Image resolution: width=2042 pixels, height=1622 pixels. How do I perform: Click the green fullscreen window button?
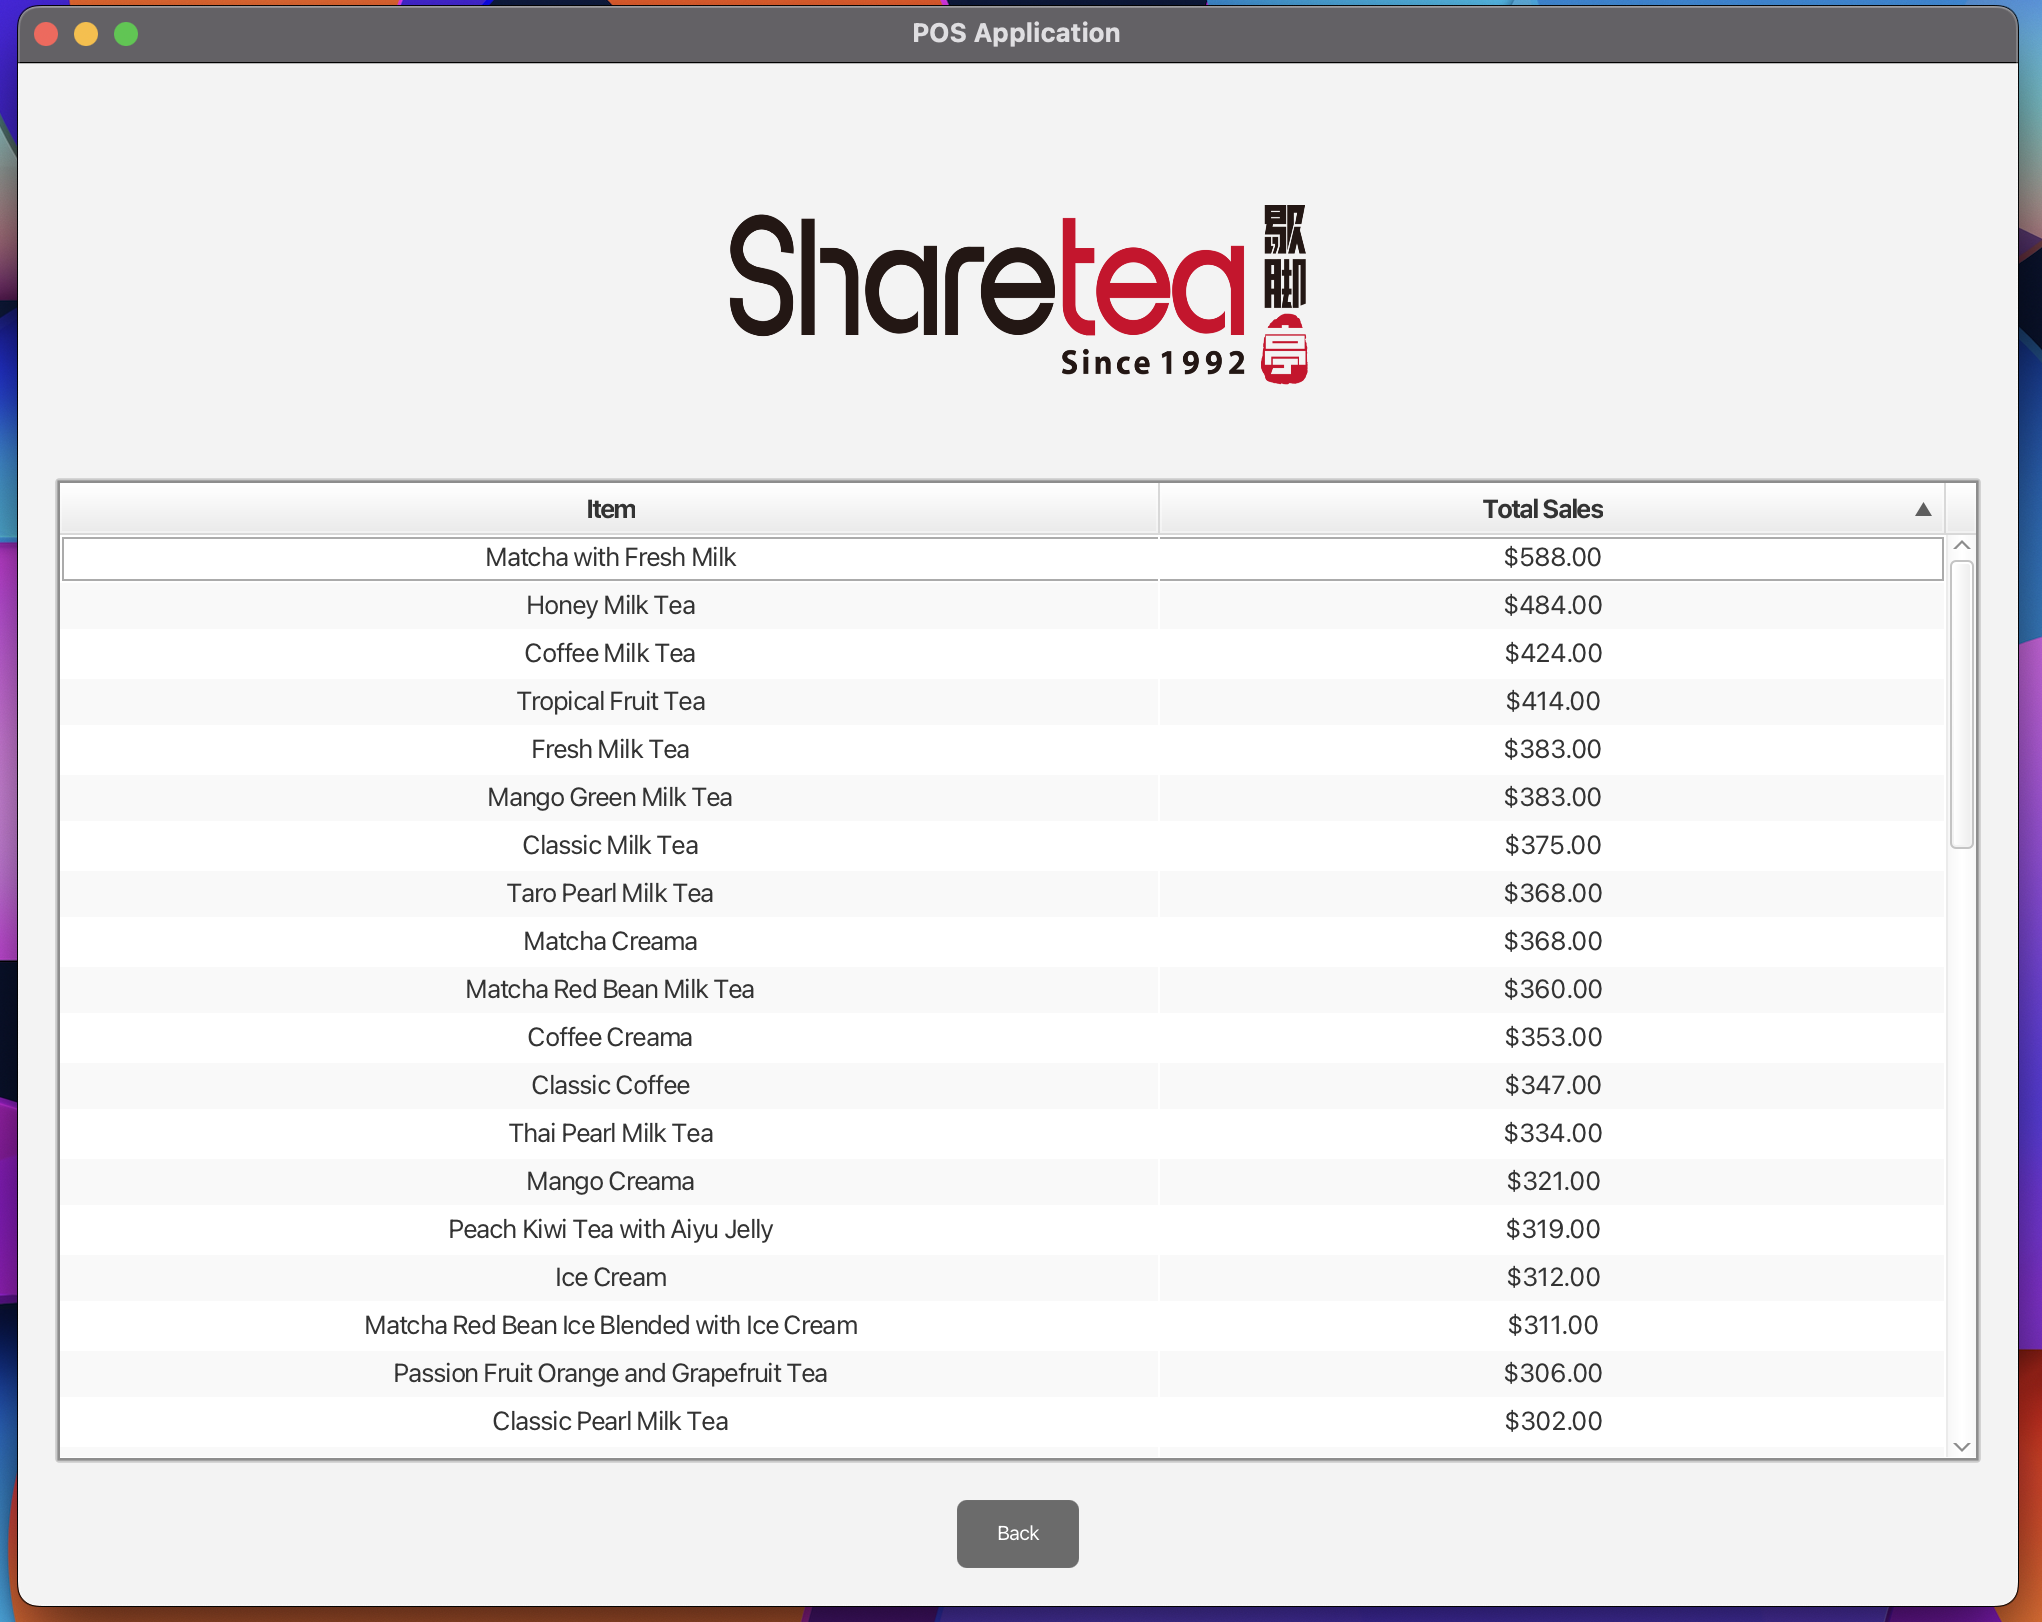click(126, 34)
